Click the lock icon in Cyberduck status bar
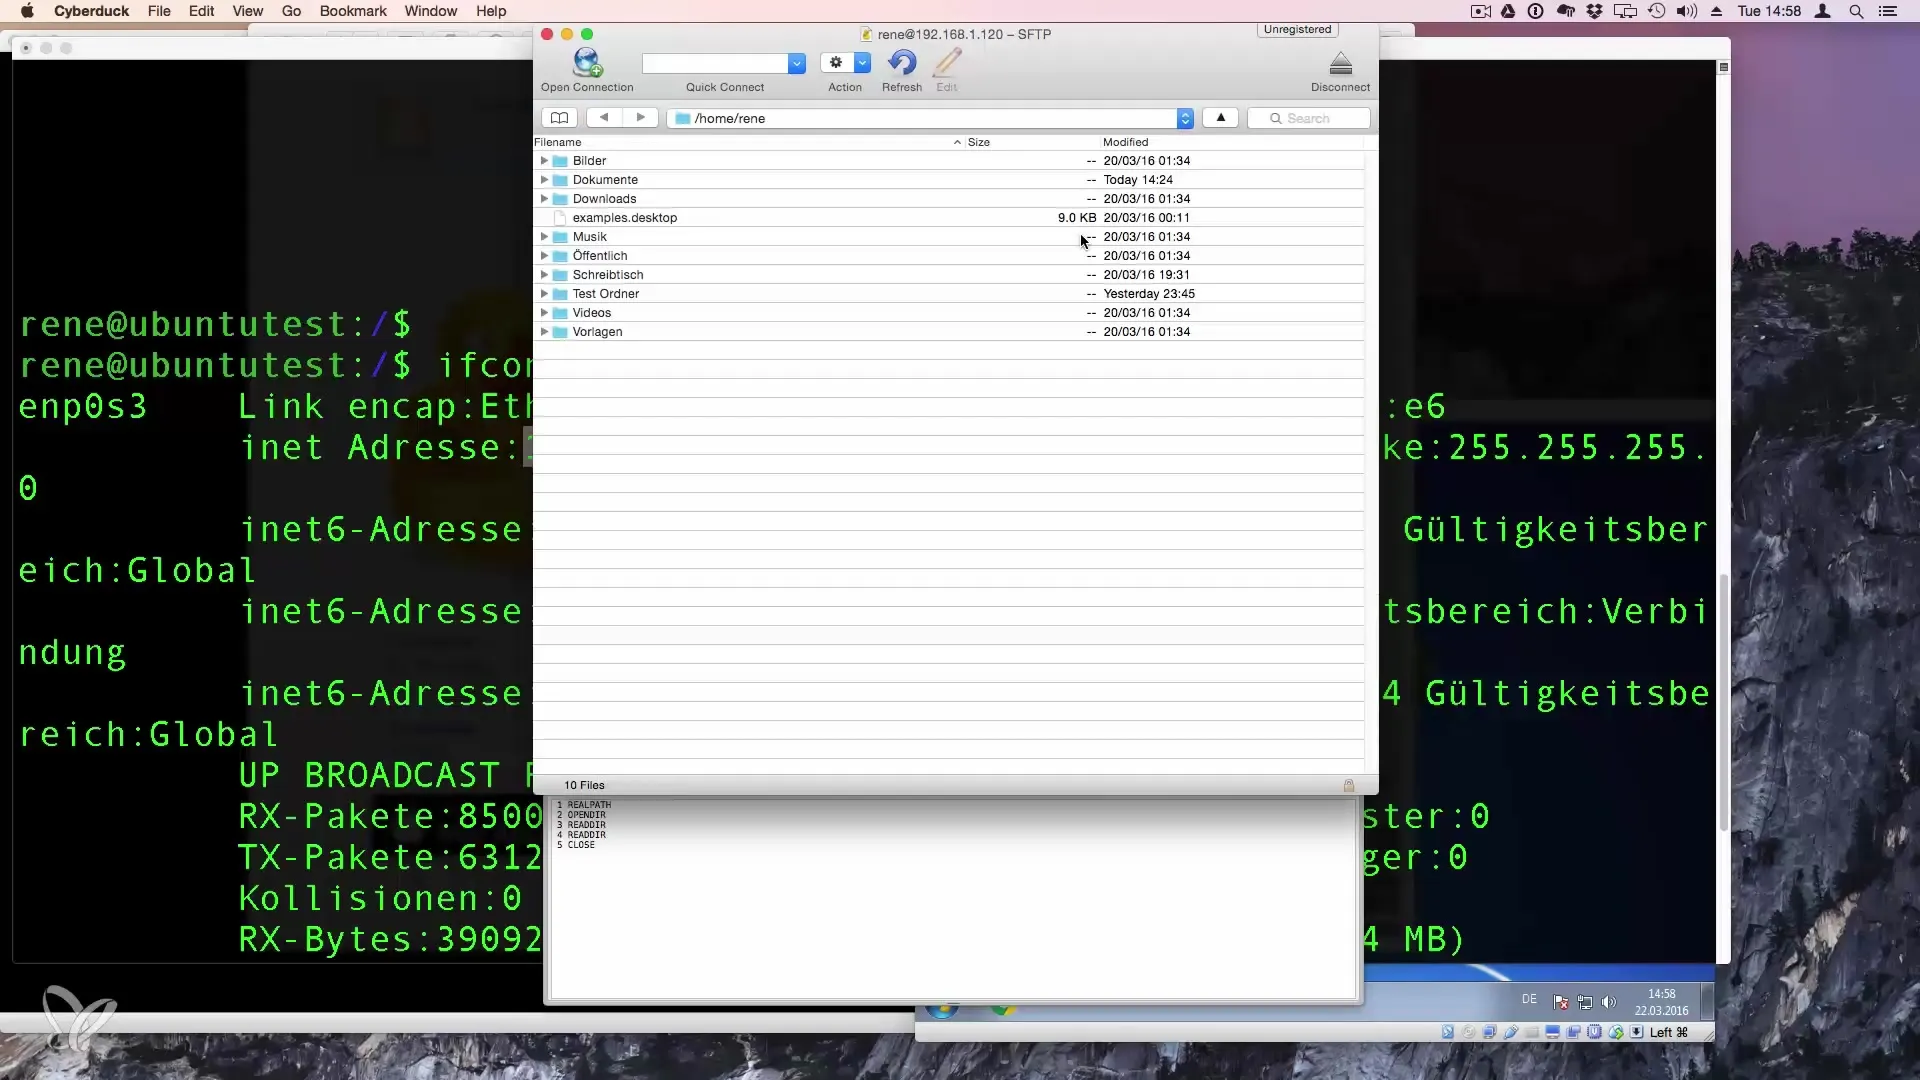This screenshot has width=1920, height=1080. pyautogui.click(x=1349, y=786)
